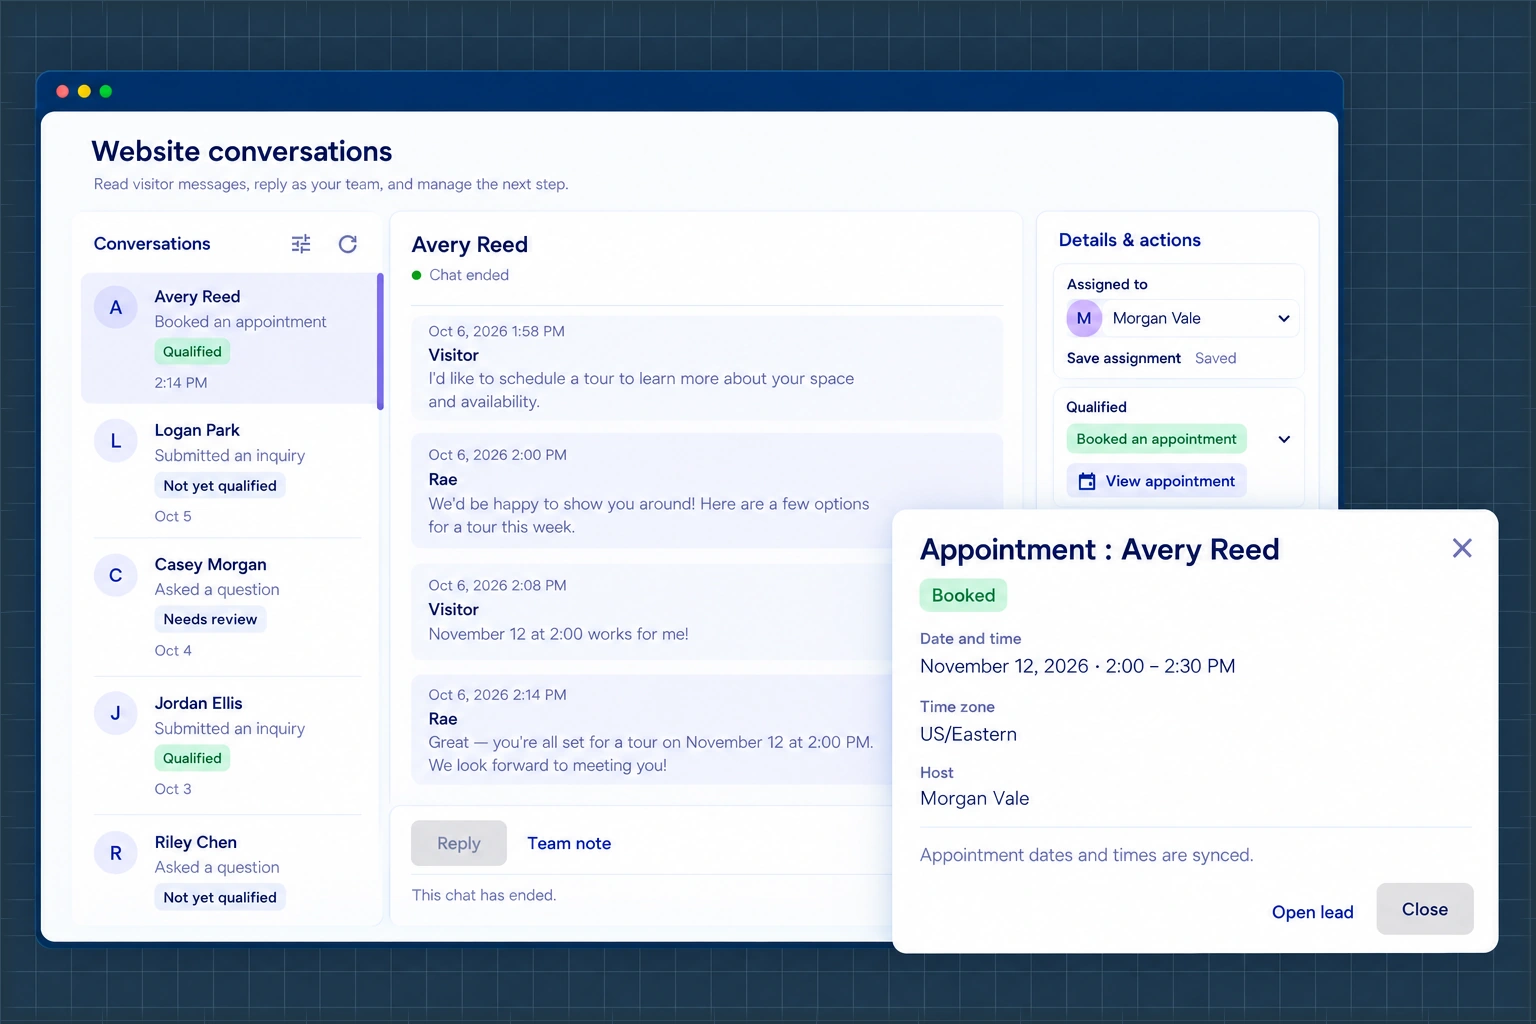Open the Morgan Vale assignee combo box
1536x1024 pixels.
[1181, 318]
